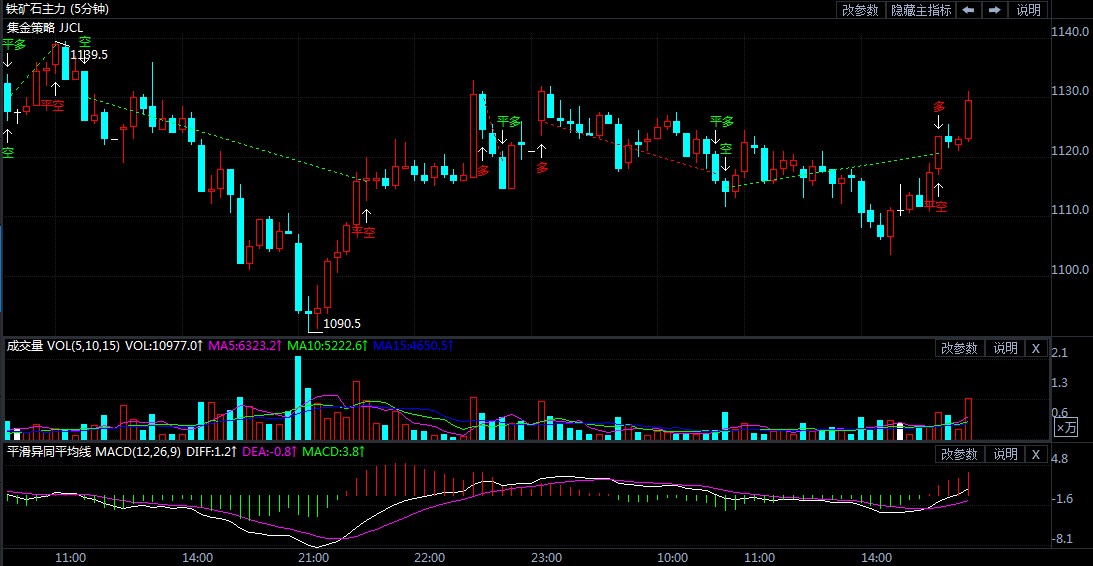
Task: Click 改参数 in the volume panel
Action: (959, 349)
